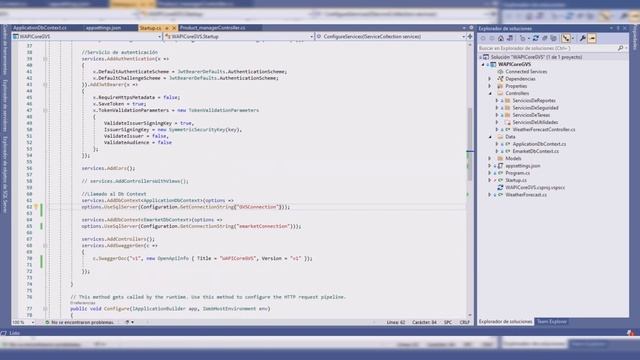Switch to the Team Explorer tab
Screen dimensions: 640x360
[551, 322]
